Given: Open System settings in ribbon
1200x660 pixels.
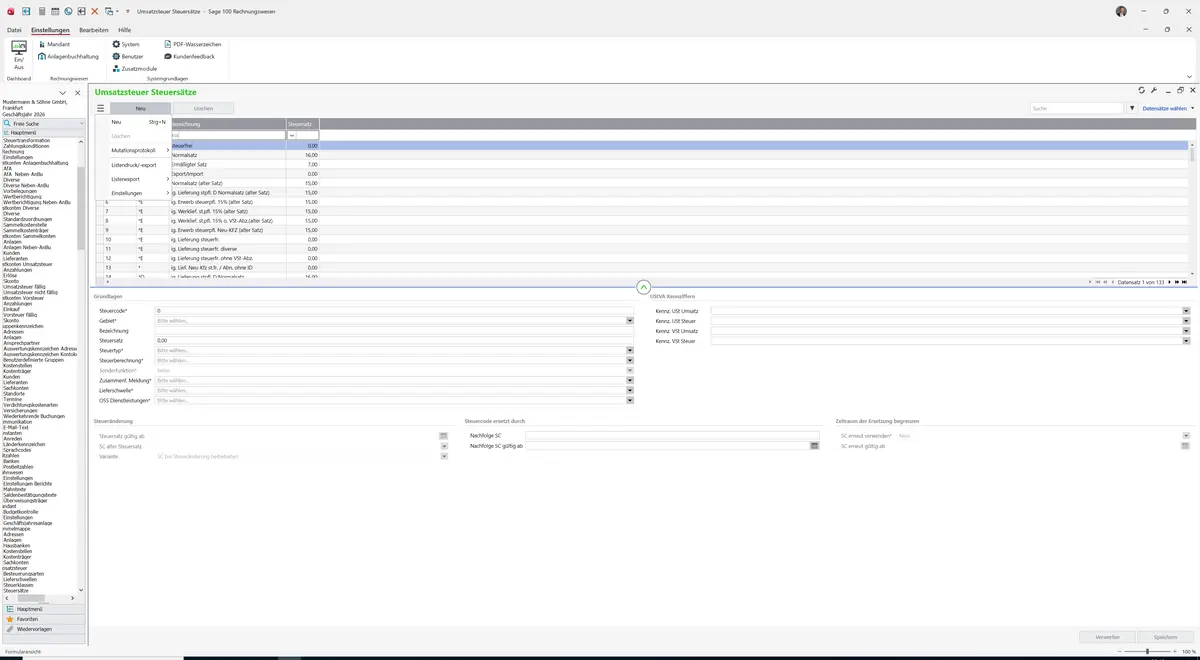Looking at the screenshot, I should (126, 44).
